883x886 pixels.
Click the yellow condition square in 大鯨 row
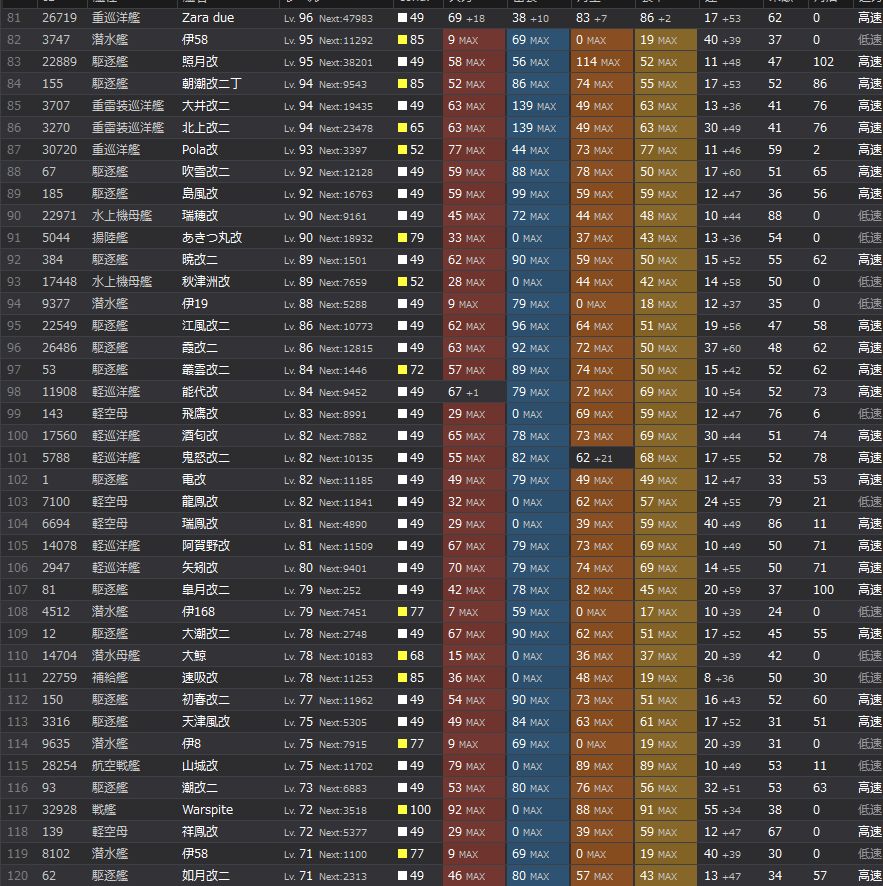(x=402, y=656)
